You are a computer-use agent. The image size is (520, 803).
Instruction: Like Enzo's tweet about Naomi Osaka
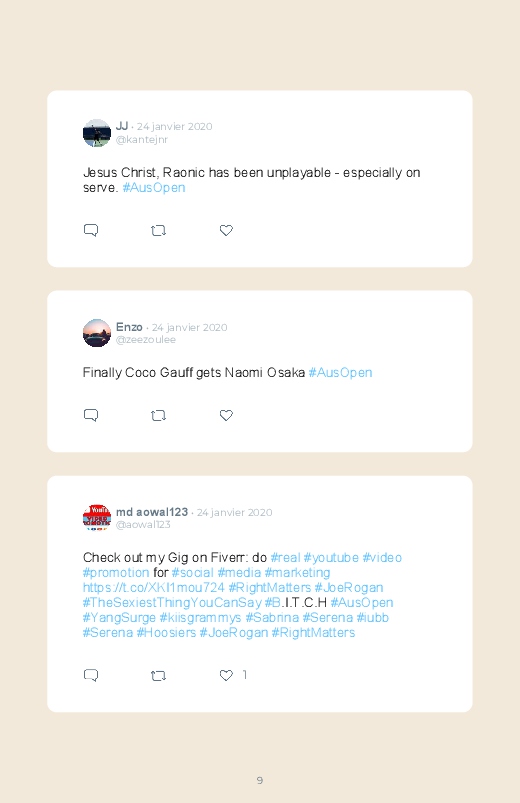click(x=226, y=415)
